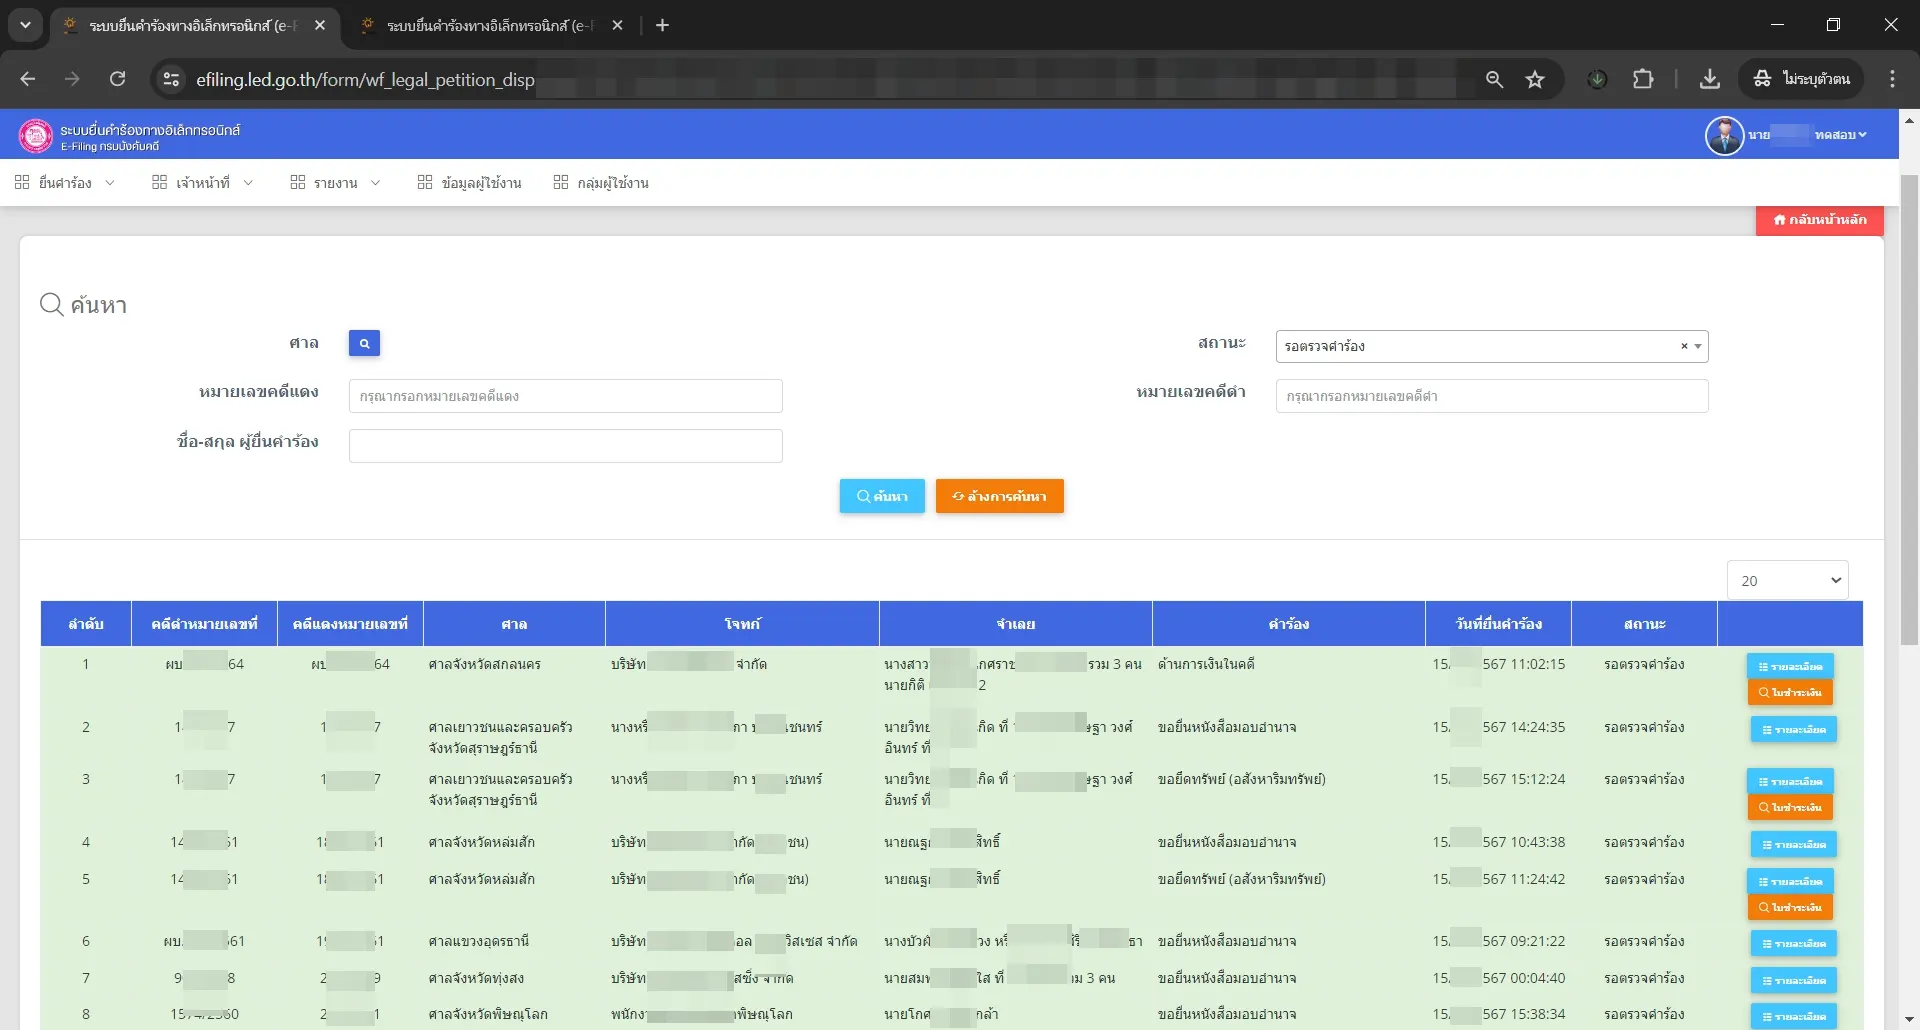Open กลุ่มผู้ใช้งาน menu item
Image resolution: width=1920 pixels, height=1030 pixels.
[602, 183]
